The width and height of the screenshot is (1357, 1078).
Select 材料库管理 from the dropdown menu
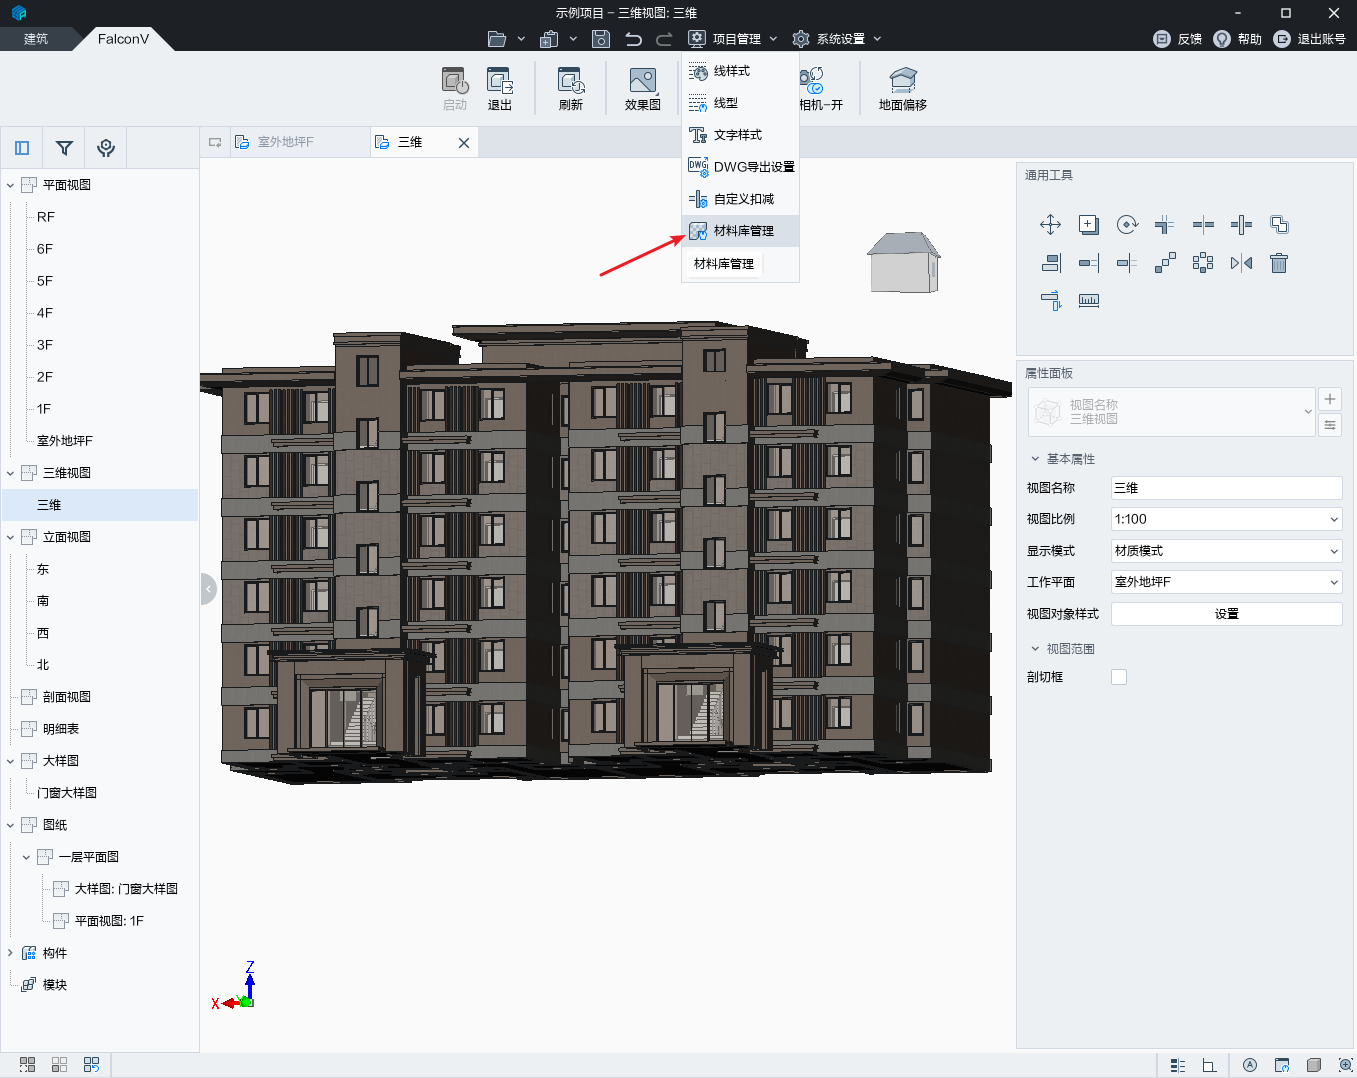click(742, 231)
